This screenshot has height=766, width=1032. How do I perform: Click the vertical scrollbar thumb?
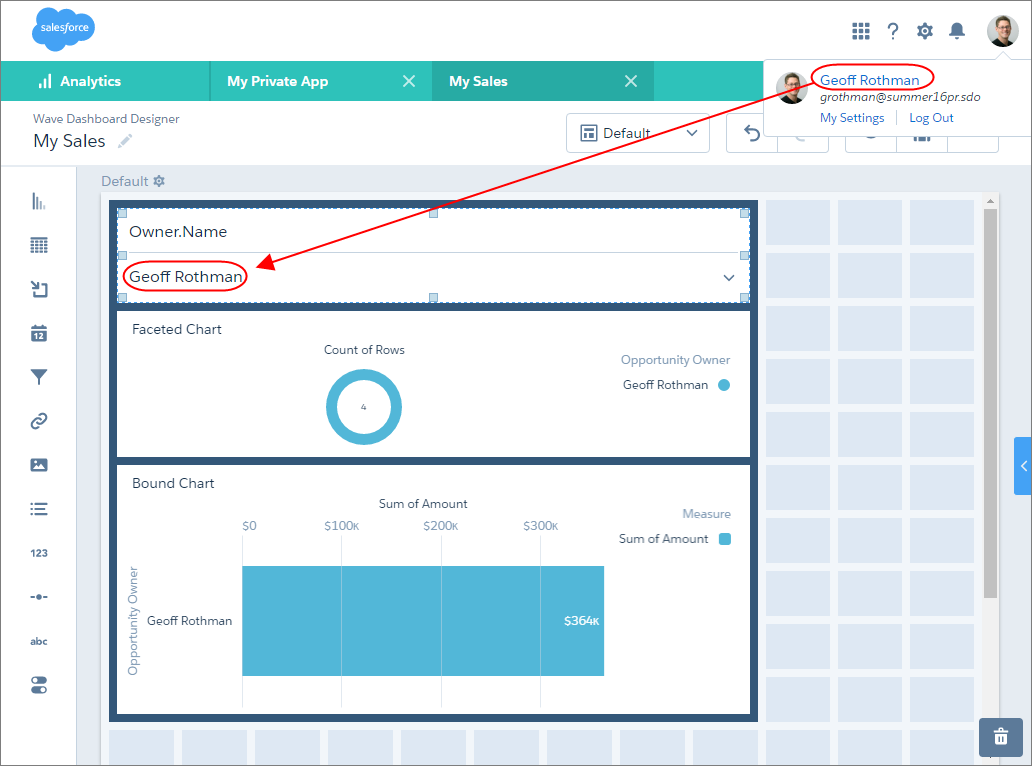click(x=990, y=403)
